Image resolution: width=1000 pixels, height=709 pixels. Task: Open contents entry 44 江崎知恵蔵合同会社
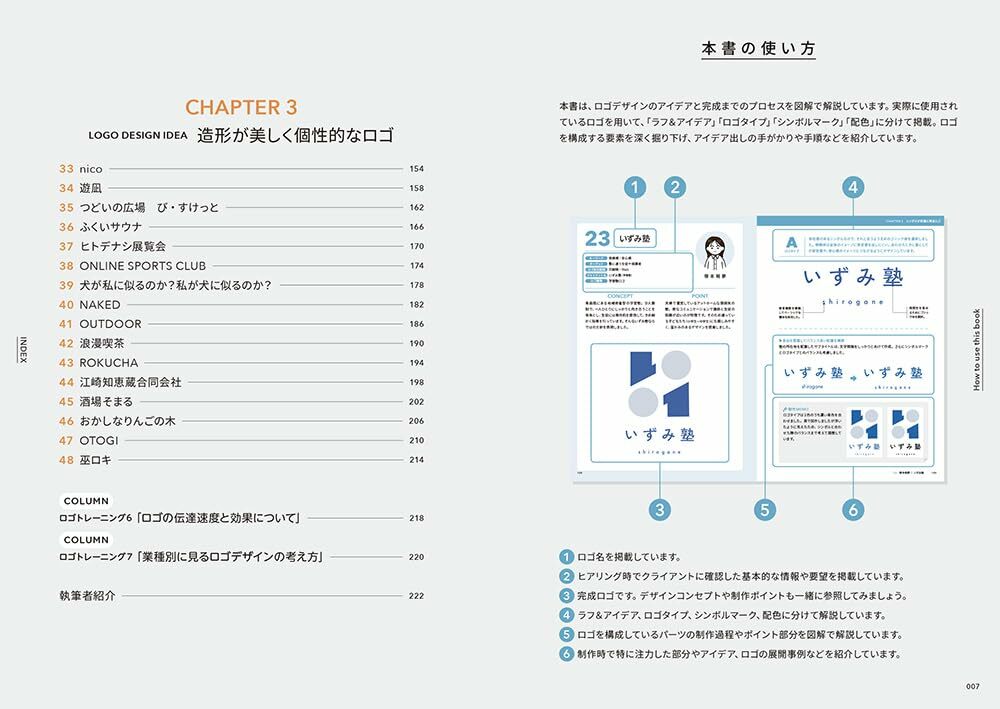(x=241, y=382)
